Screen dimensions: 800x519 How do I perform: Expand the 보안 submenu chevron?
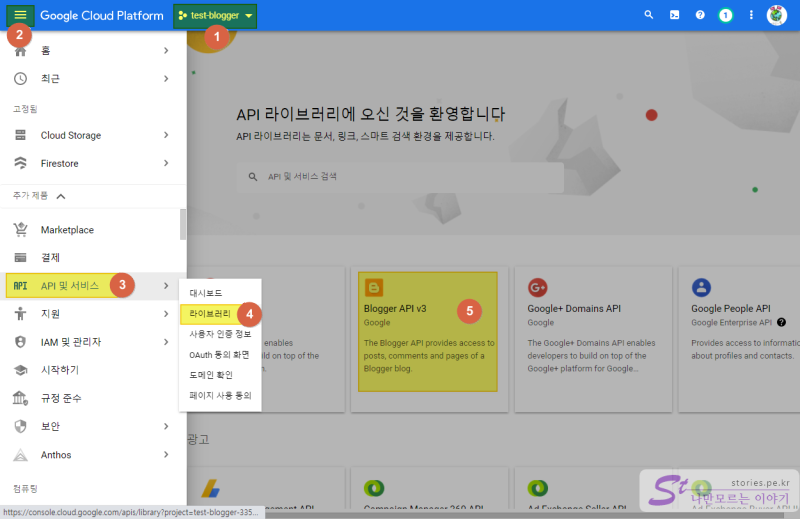(x=166, y=426)
